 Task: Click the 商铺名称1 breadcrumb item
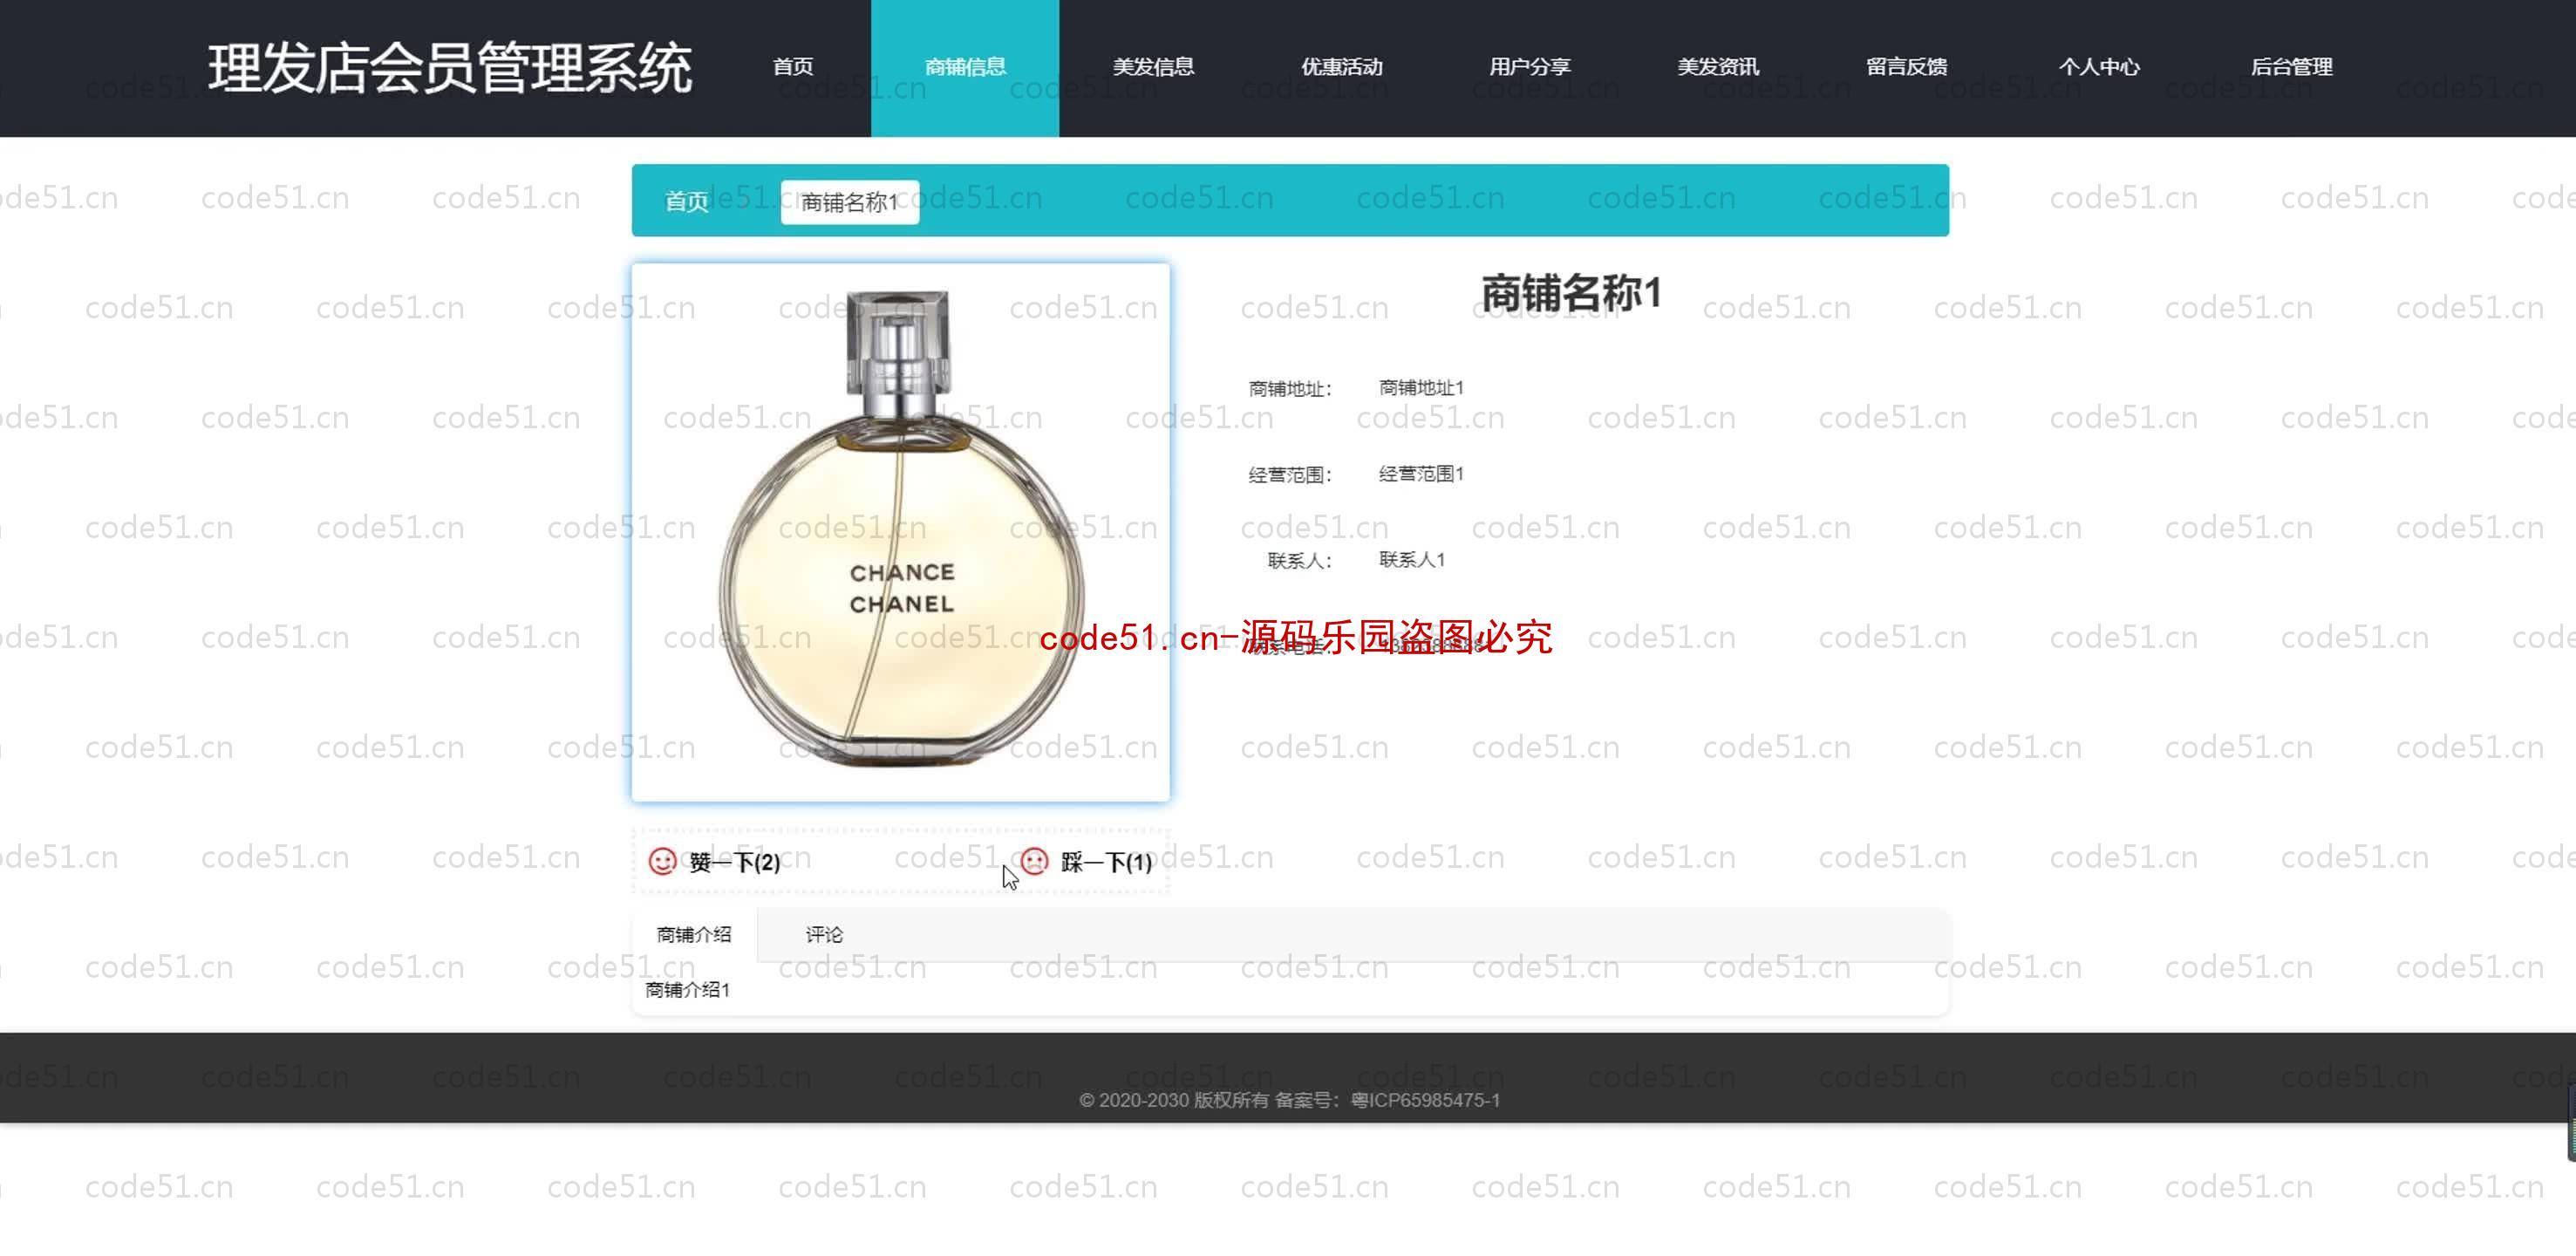pos(849,202)
